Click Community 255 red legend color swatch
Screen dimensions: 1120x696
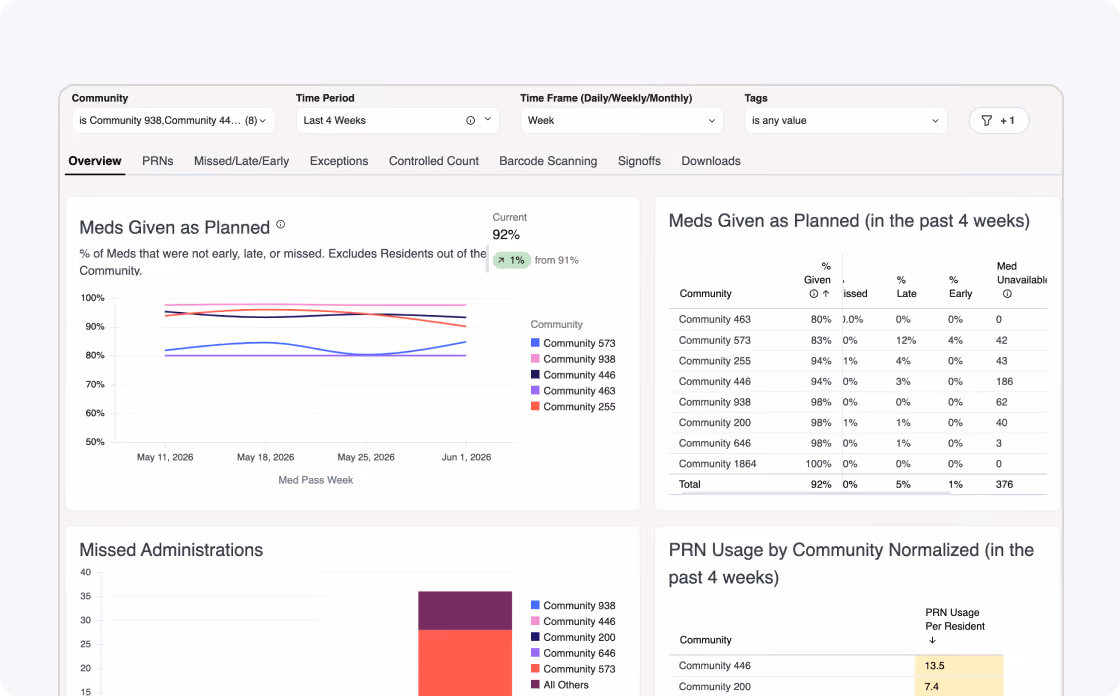(x=535, y=406)
